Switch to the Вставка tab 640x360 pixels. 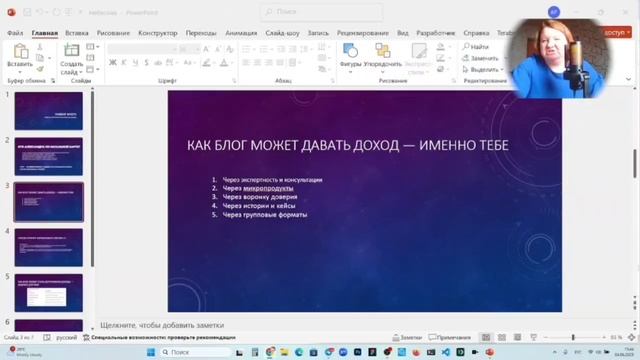(77, 33)
